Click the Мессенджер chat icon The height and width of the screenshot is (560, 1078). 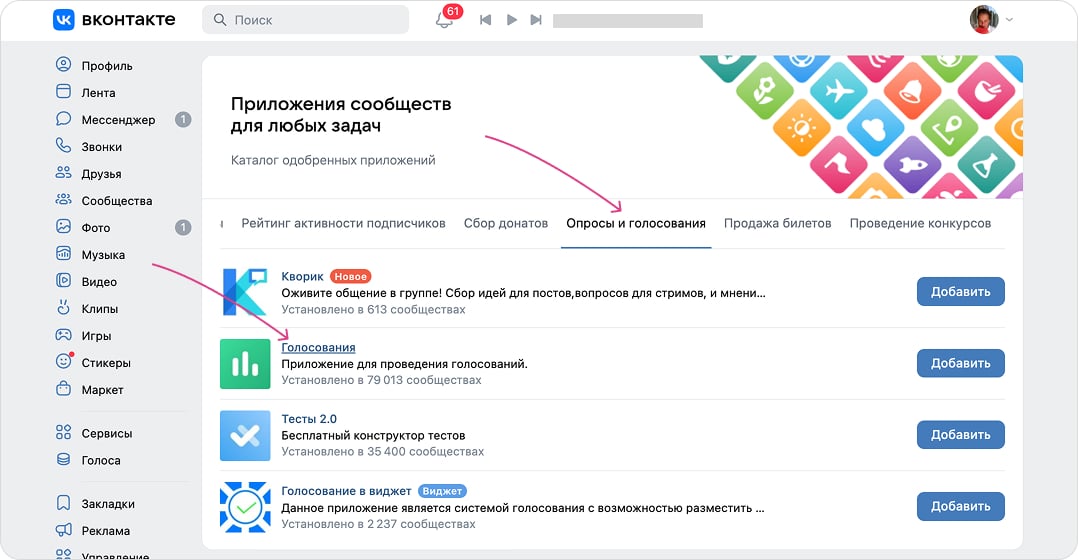[63, 119]
